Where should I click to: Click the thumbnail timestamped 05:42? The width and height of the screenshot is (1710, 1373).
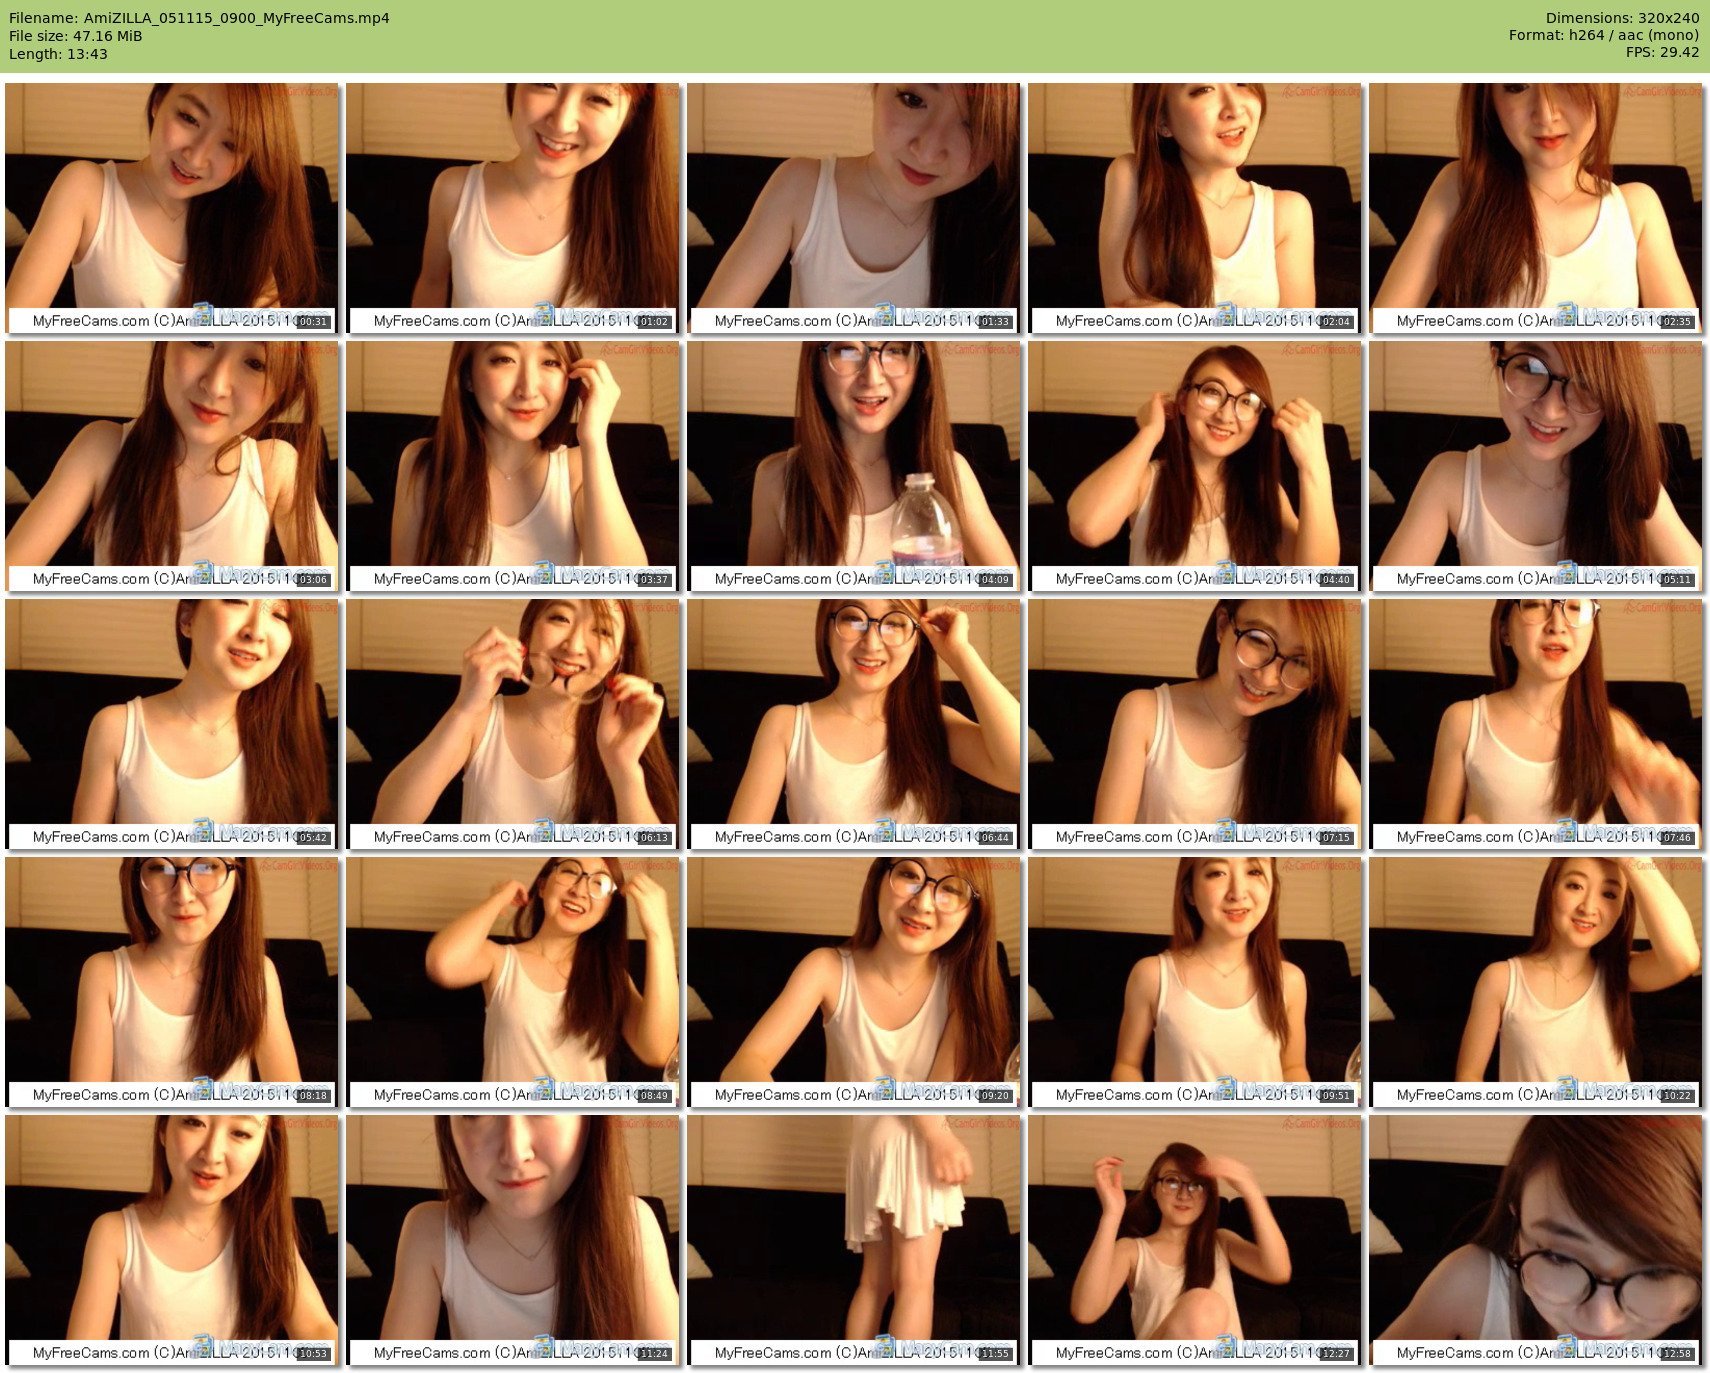coord(171,724)
